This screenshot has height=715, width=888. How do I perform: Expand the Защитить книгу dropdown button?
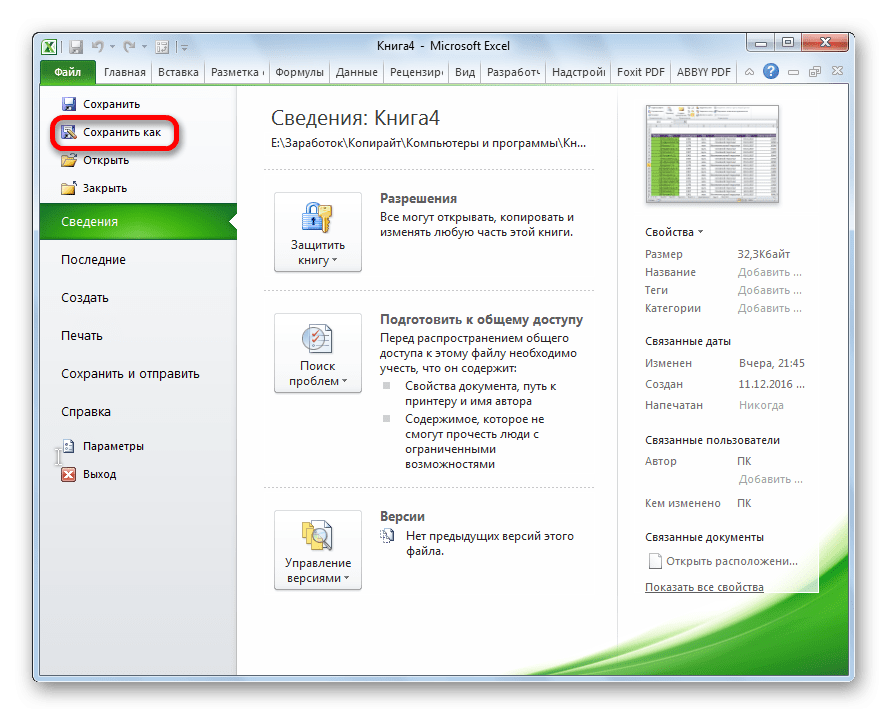[318, 232]
